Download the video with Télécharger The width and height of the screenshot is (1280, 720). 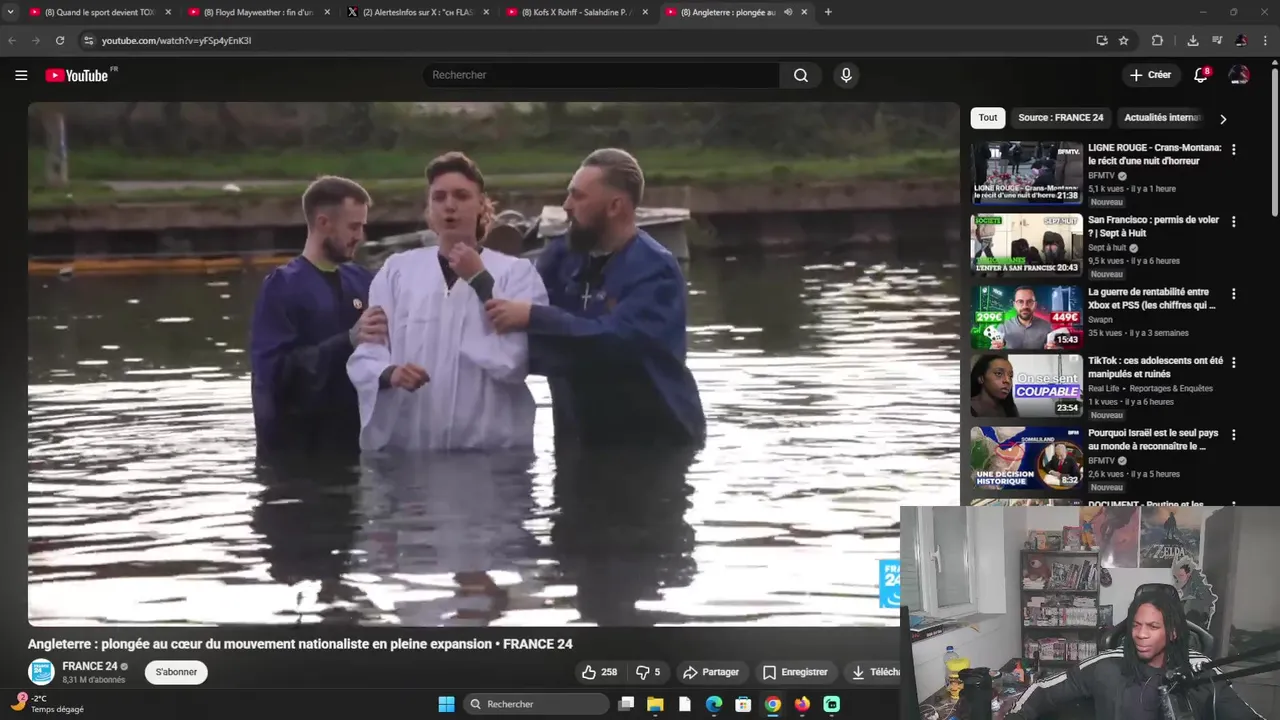874,672
